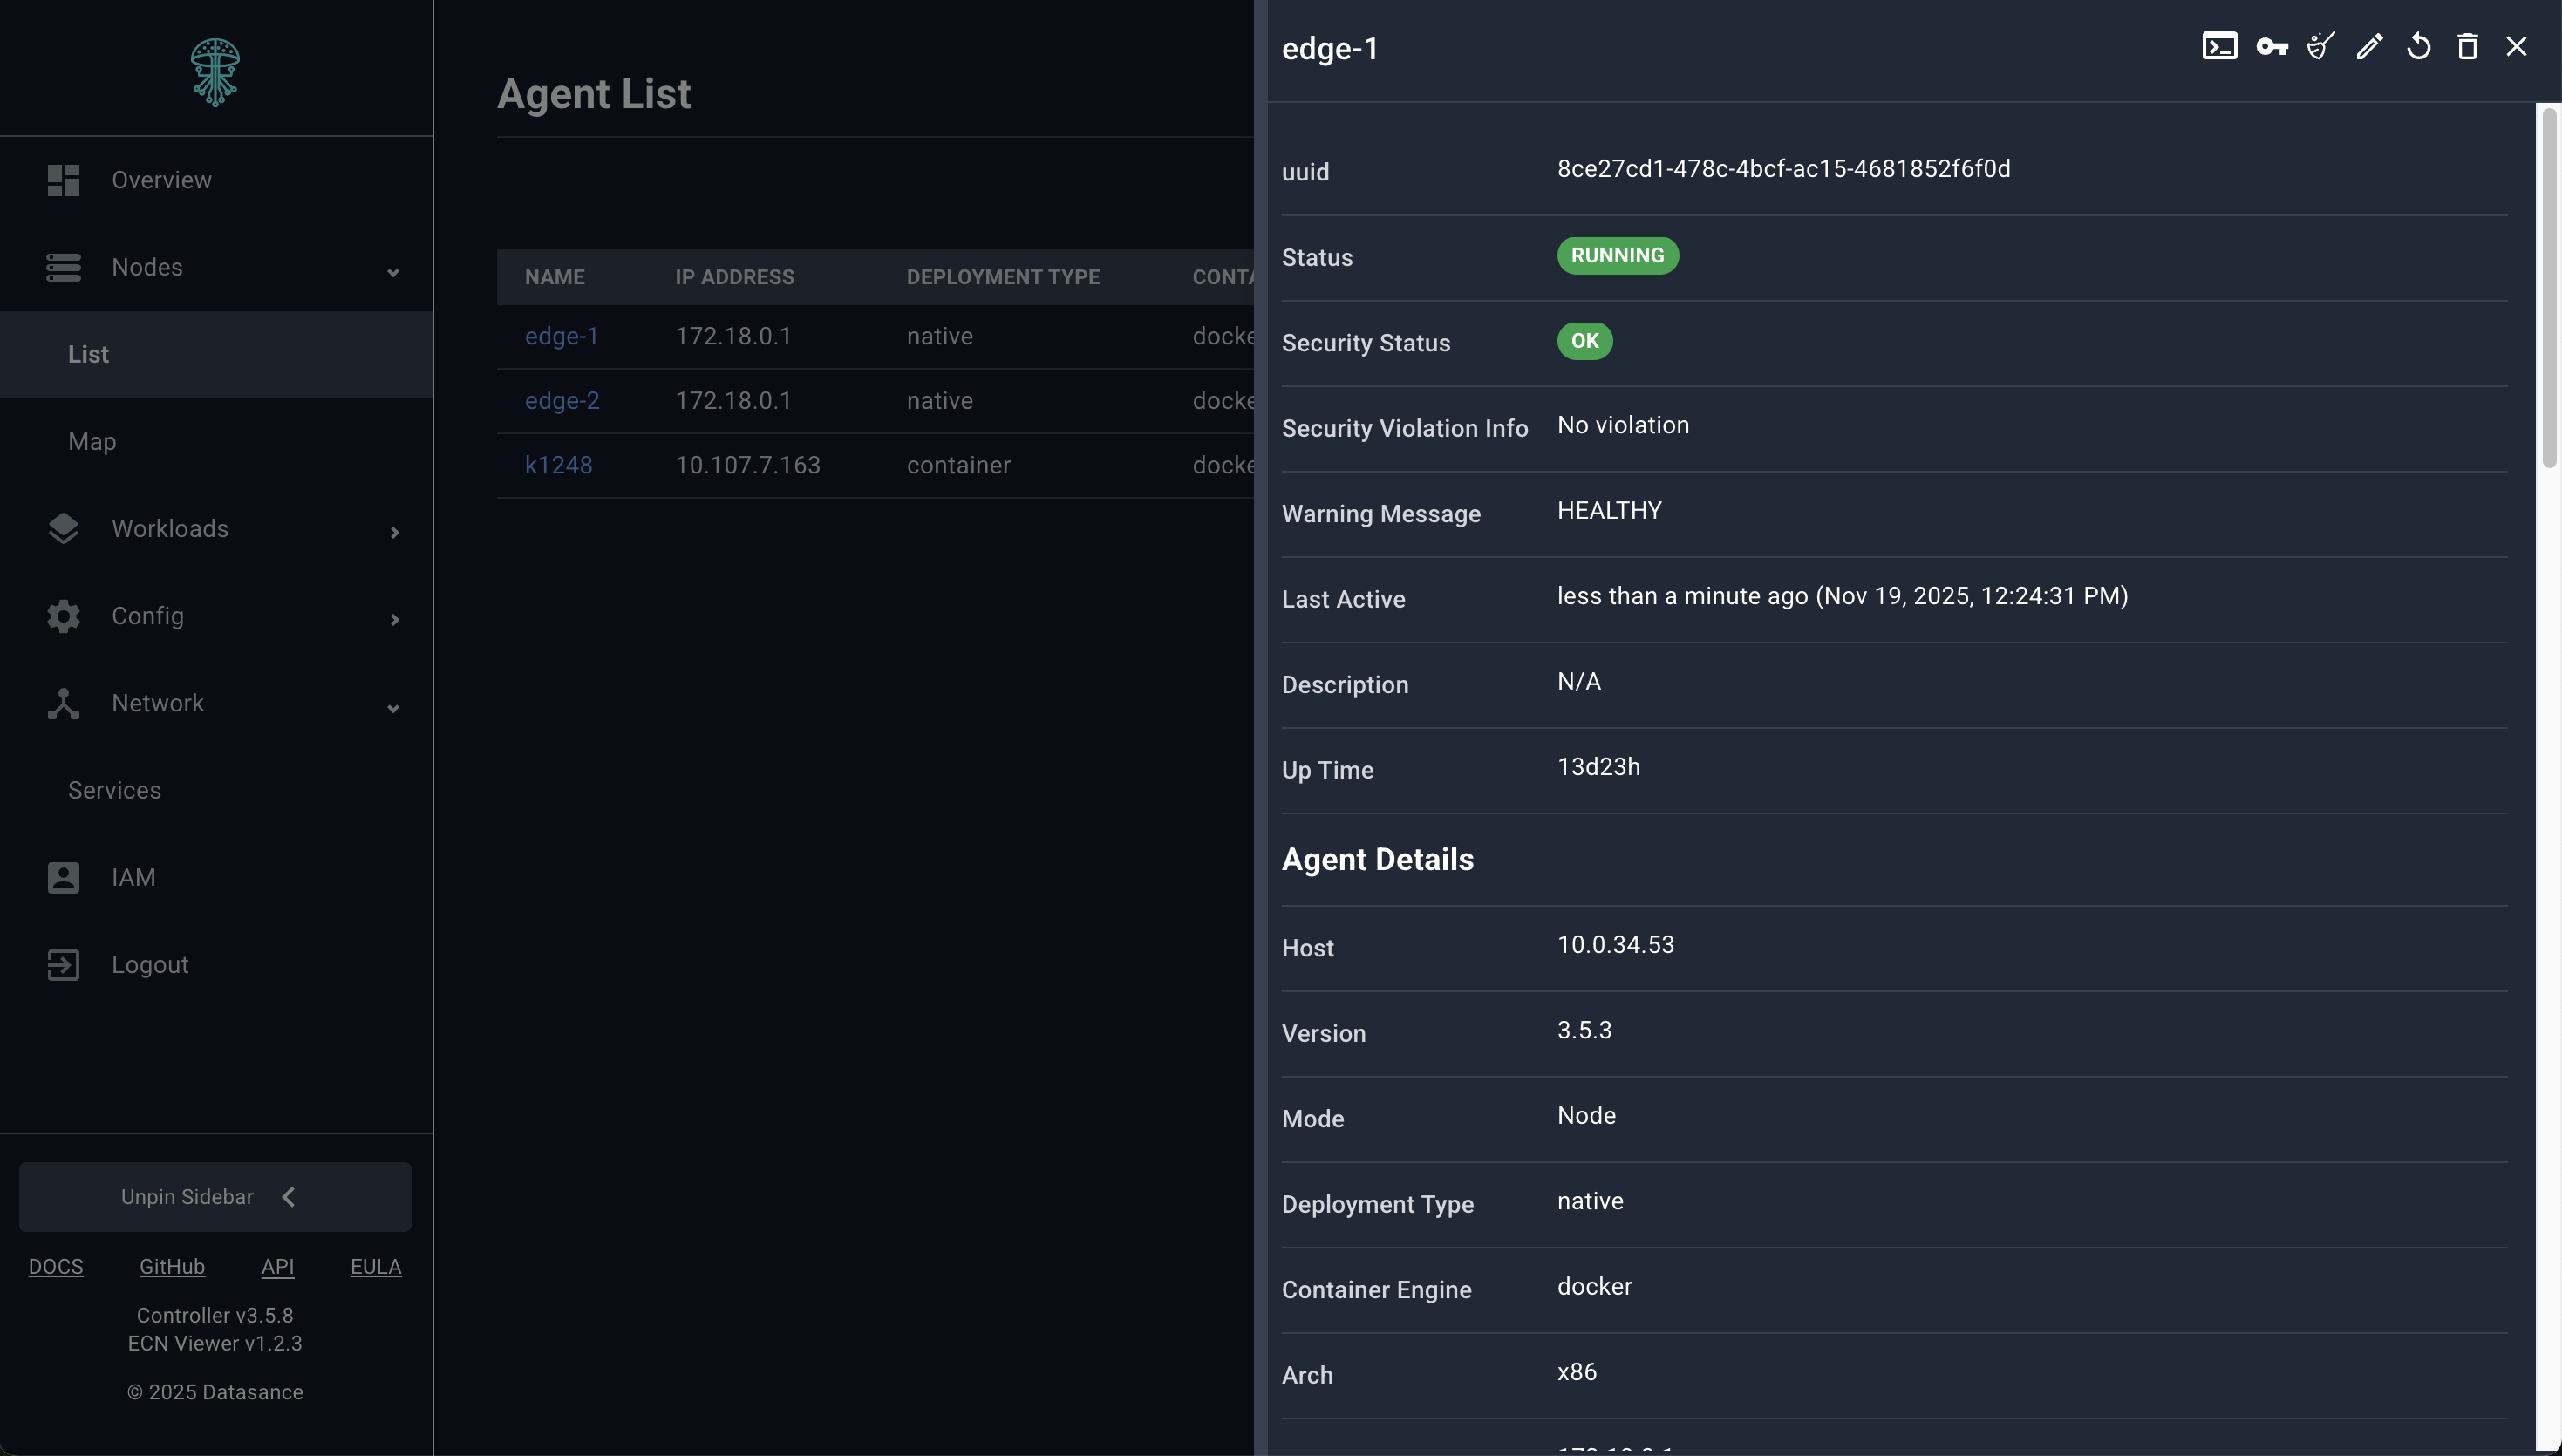2562x1456 pixels.
Task: Expand the Config section
Action: tap(395, 619)
